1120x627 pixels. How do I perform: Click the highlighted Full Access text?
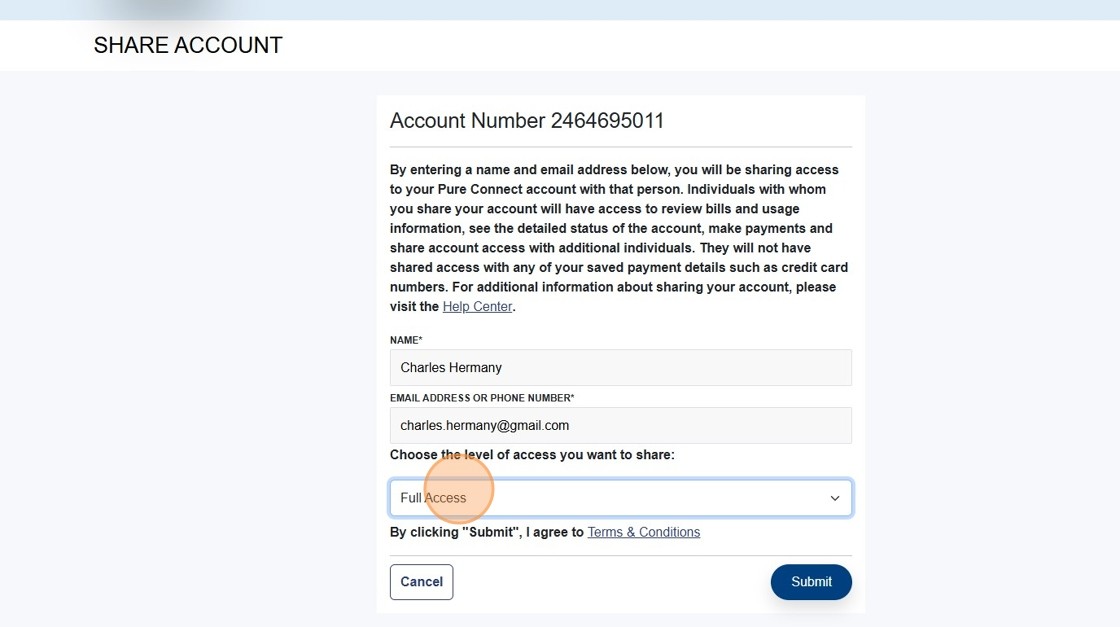point(432,497)
